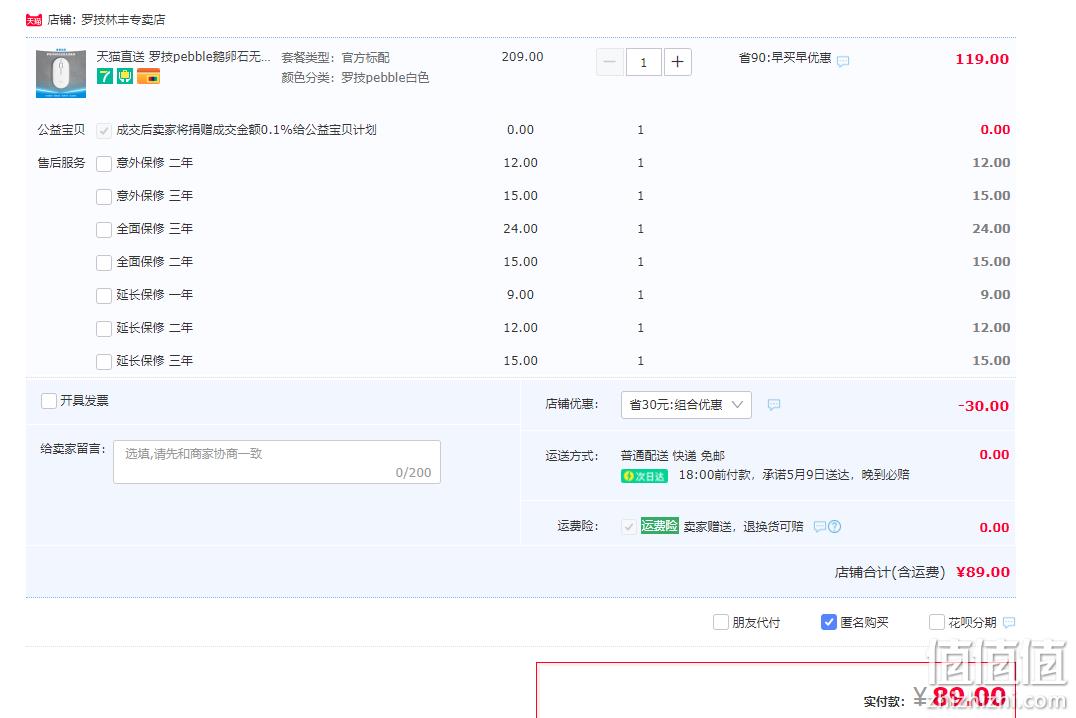The width and height of the screenshot is (1076, 718).
Task: Click the 给卖家留言 label
Action: [73, 449]
